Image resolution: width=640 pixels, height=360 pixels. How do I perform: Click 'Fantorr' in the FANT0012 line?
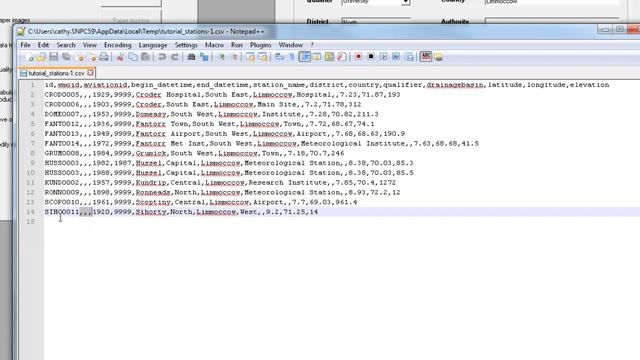tap(151, 124)
